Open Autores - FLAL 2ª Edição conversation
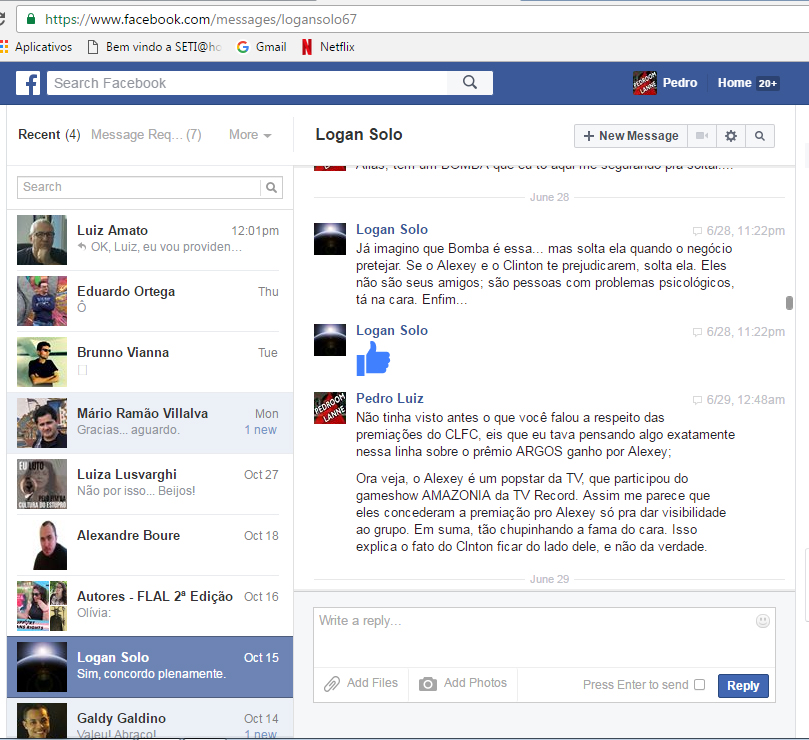 point(150,605)
